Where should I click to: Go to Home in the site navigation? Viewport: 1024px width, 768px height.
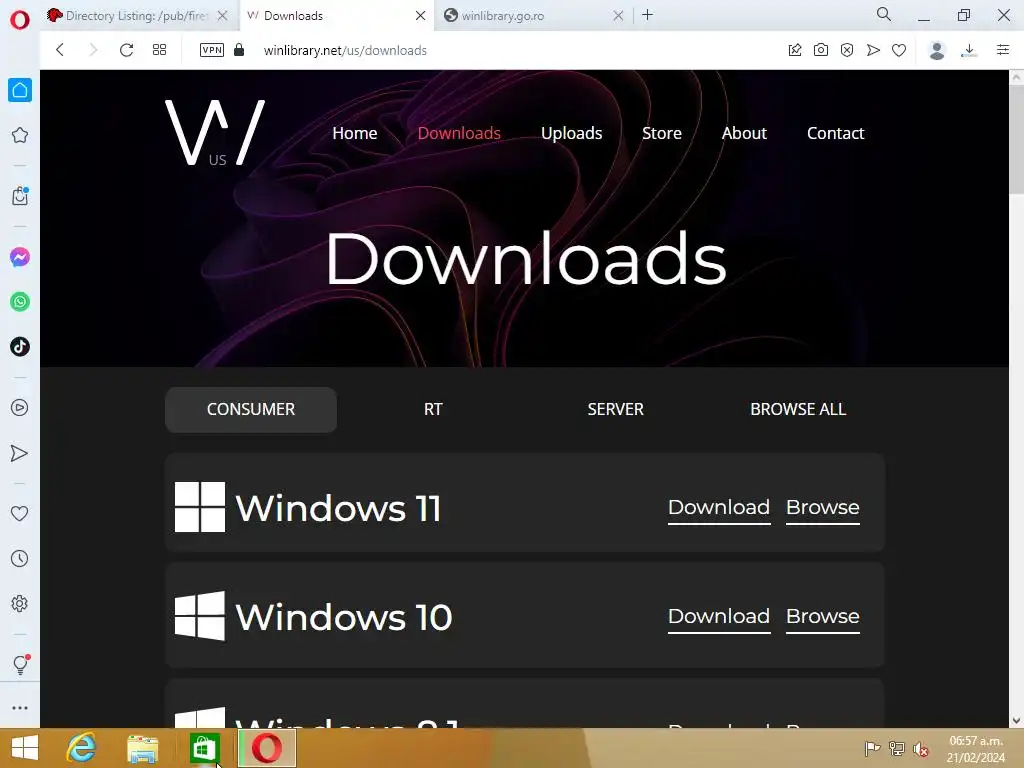click(x=355, y=133)
